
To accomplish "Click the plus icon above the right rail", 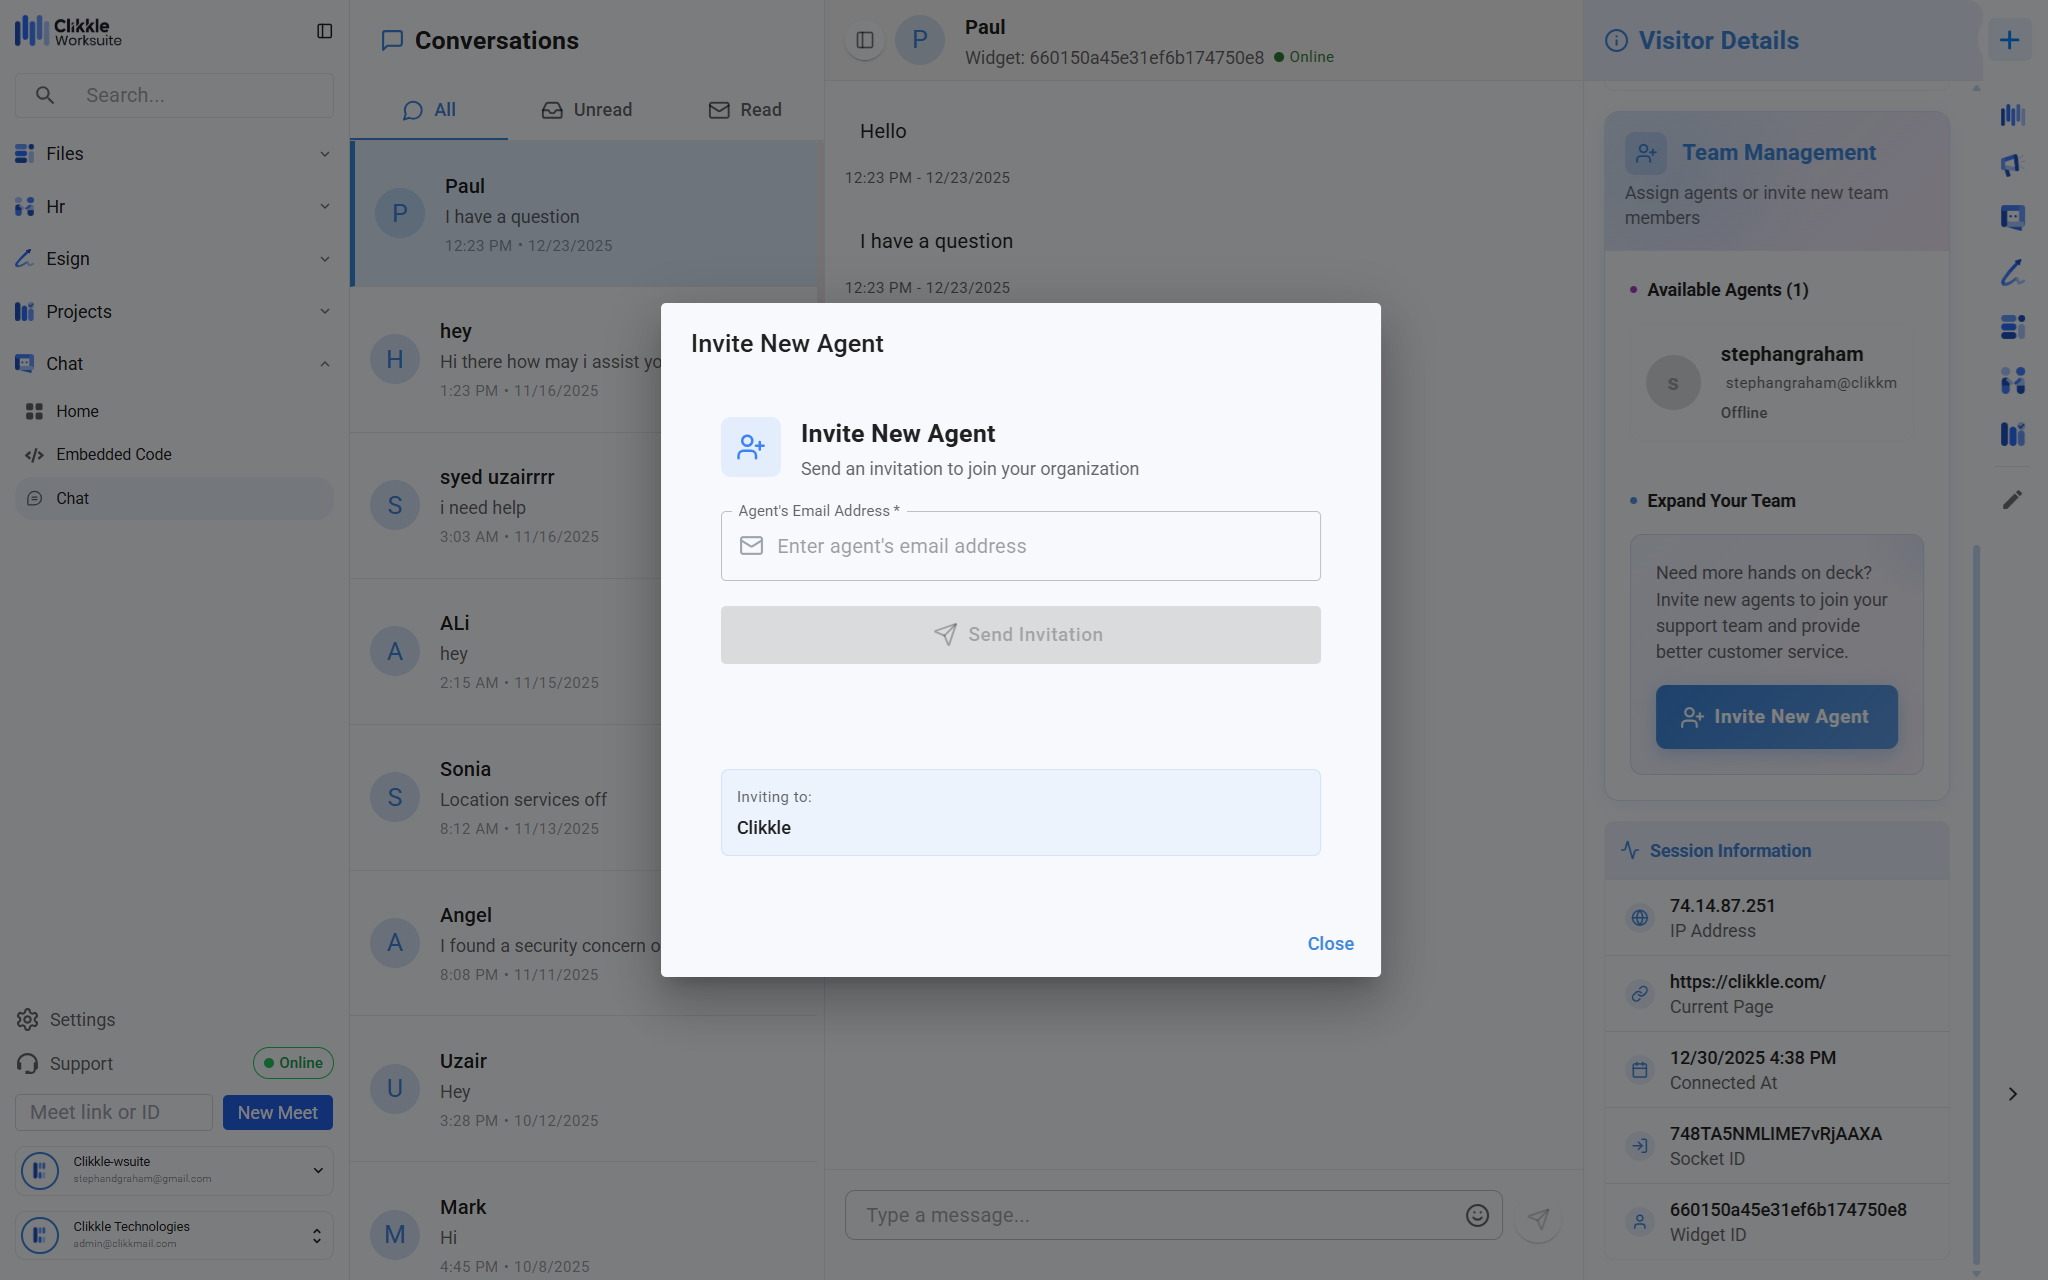I will [2009, 40].
